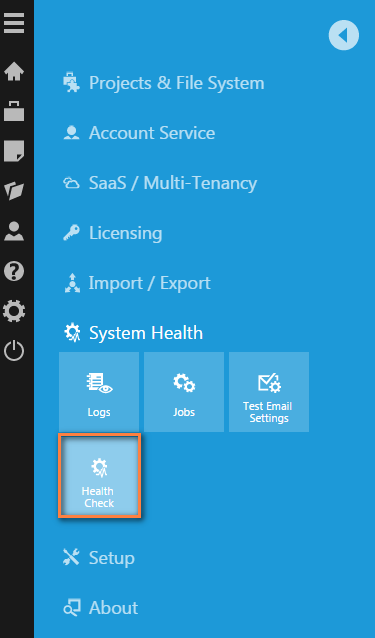Open the help question mark icon
The width and height of the screenshot is (375, 638).
click(14, 271)
